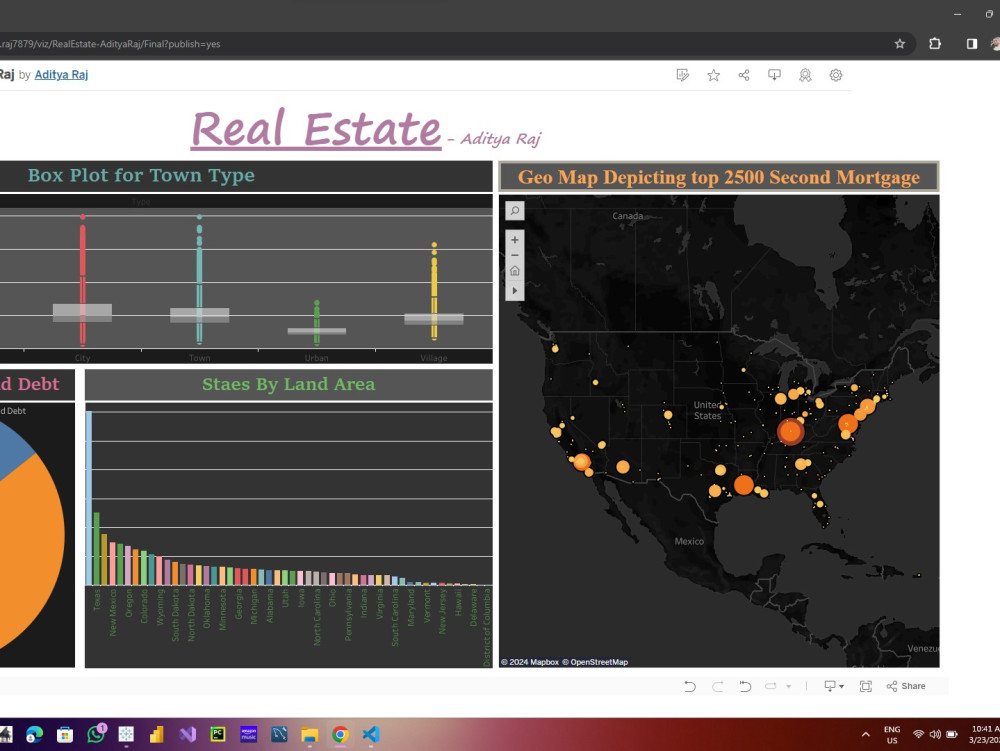The height and width of the screenshot is (751, 1000).
Task: Expand the map toolbar side arrow
Action: point(514,290)
